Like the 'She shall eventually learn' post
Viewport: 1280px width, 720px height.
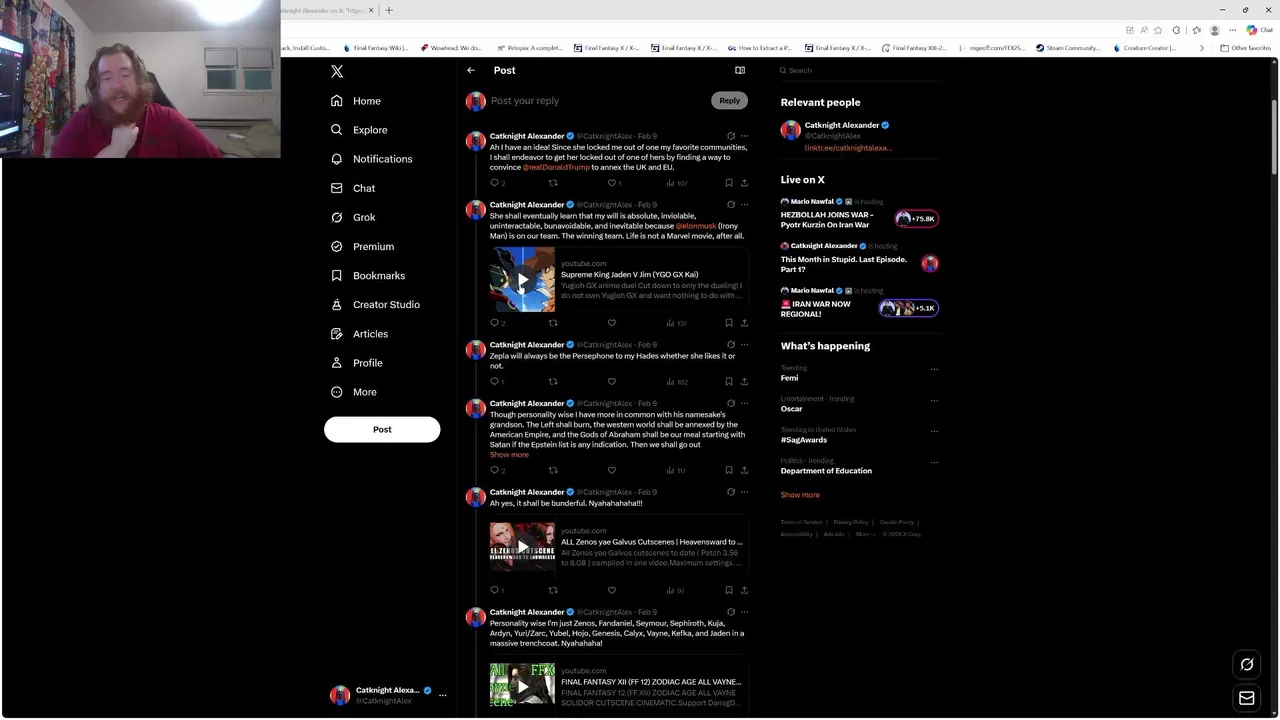pos(612,323)
